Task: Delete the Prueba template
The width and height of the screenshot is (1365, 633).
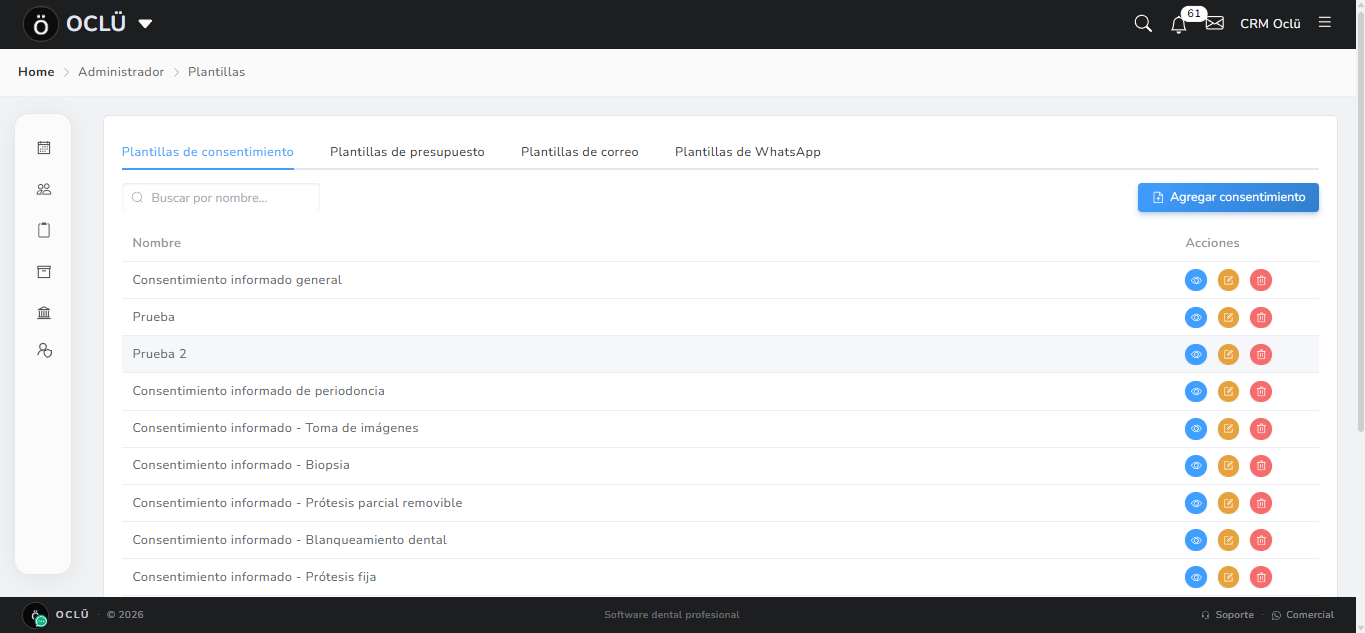Action: point(1261,317)
